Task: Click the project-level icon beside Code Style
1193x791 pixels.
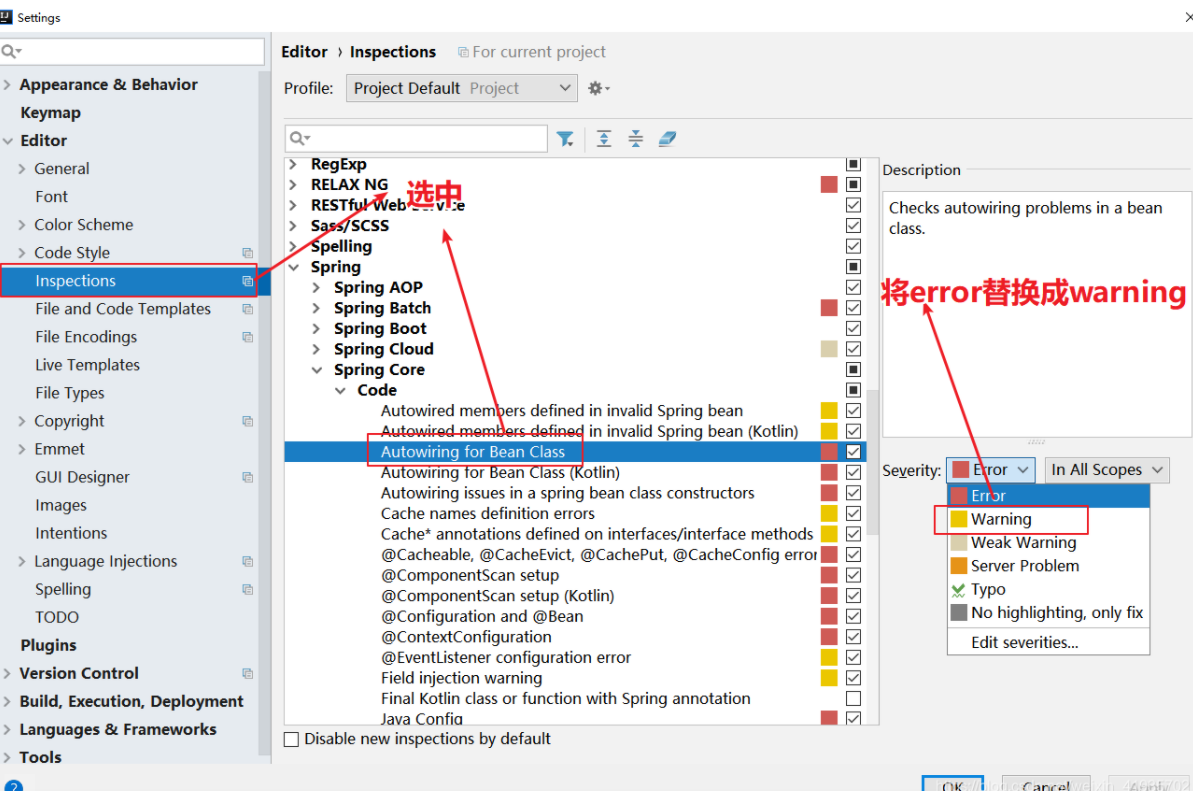Action: click(247, 253)
